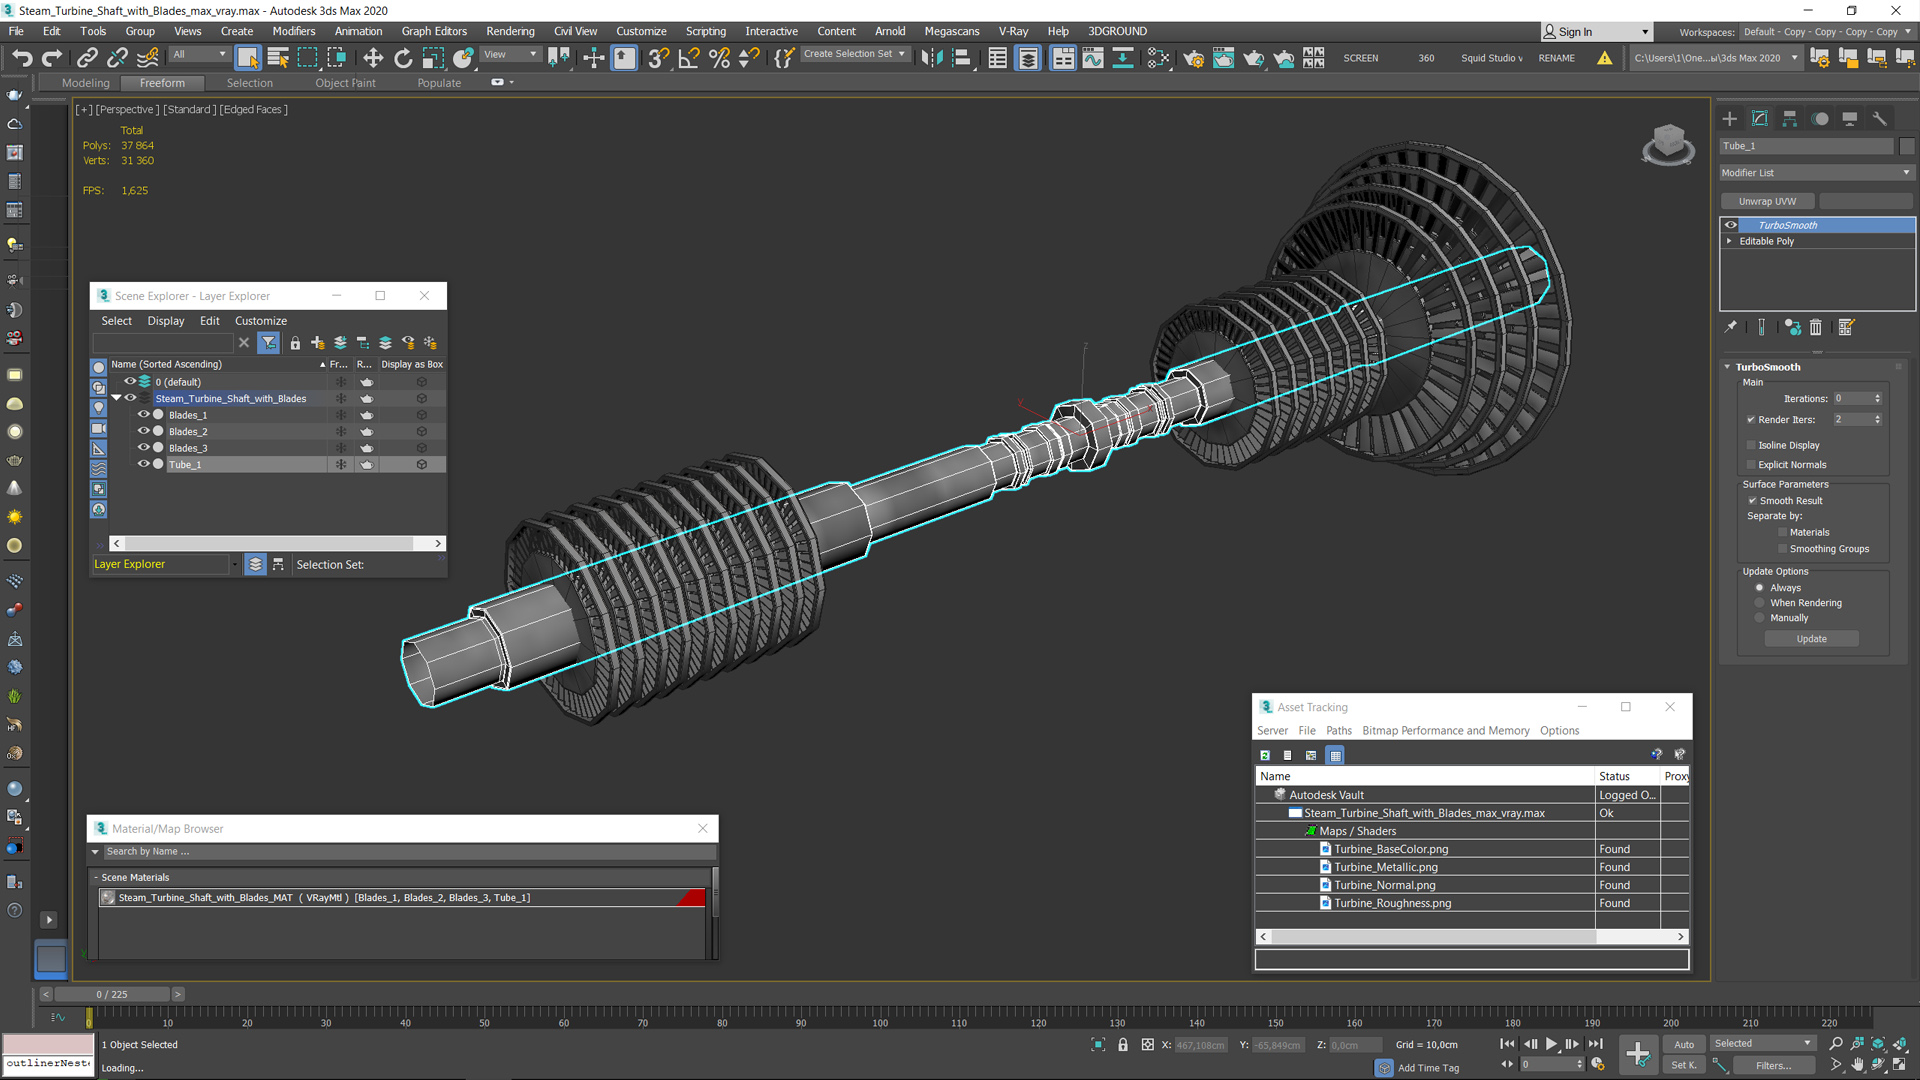Click the Filters... button
This screenshot has height=1080, width=1920.
coord(1773,1066)
